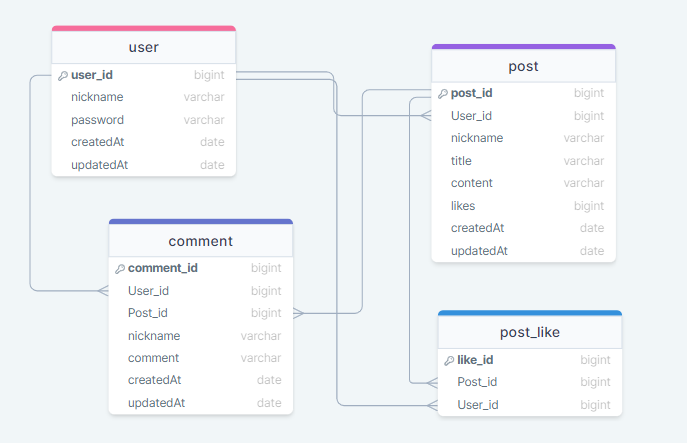Select createdAt field in user table

pos(144,142)
